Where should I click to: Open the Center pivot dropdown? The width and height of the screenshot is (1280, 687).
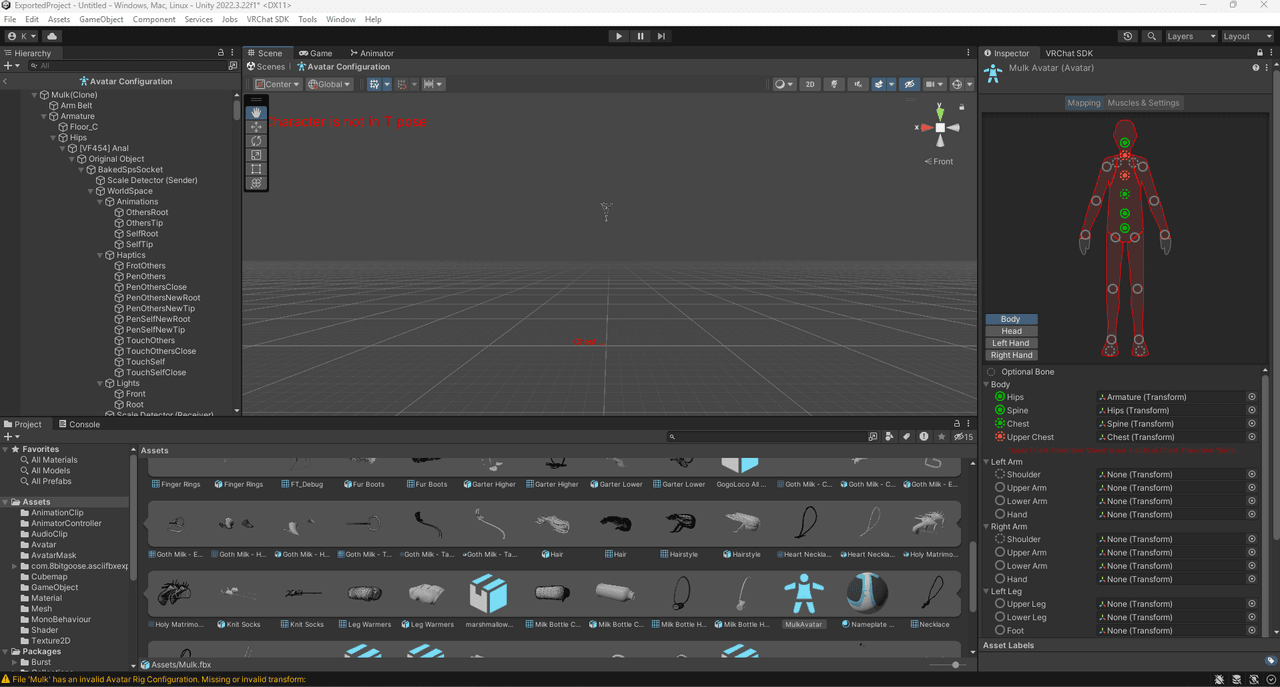tap(277, 84)
